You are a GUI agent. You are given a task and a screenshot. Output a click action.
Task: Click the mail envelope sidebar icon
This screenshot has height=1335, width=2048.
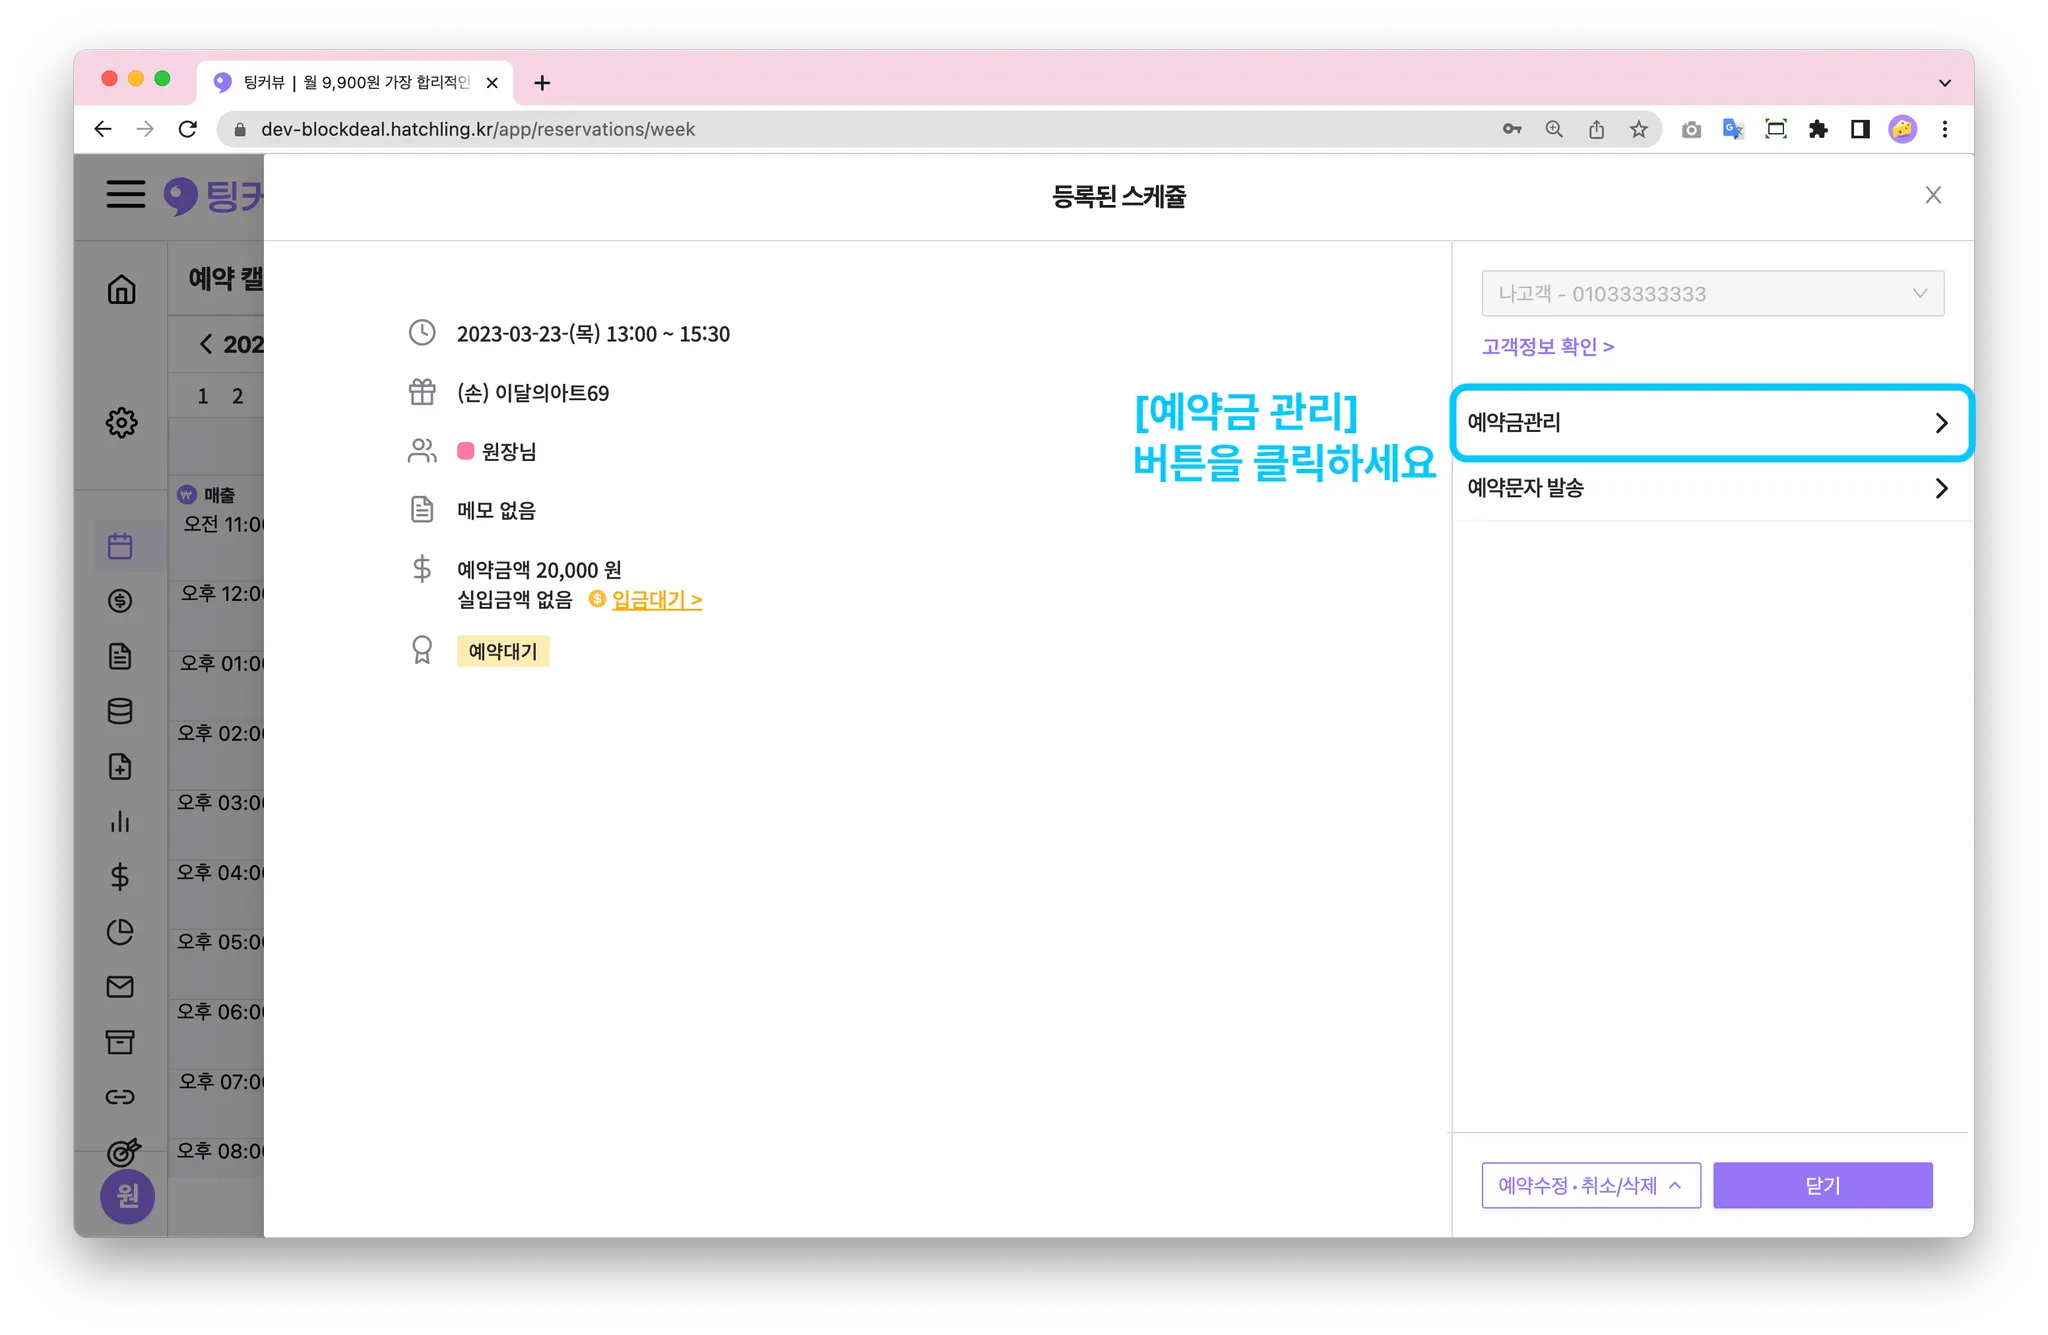coord(120,987)
